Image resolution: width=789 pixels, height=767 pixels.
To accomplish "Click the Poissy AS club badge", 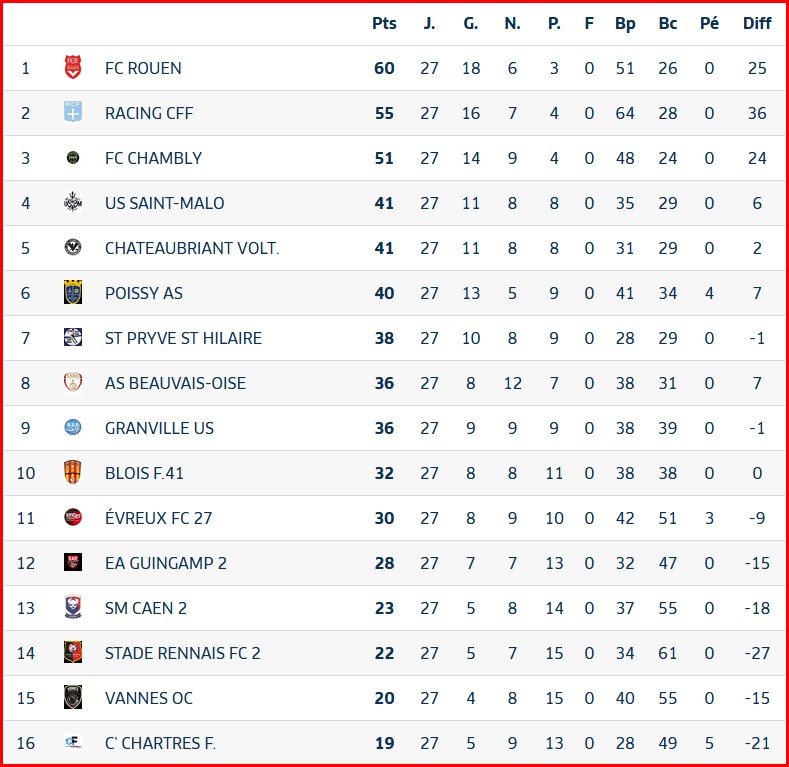I will (72, 293).
